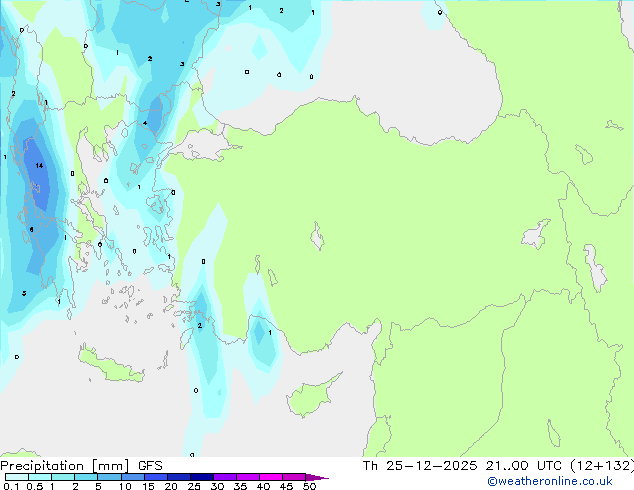Click the '14' precipitation value on the map
The width and height of the screenshot is (634, 490).
point(39,165)
